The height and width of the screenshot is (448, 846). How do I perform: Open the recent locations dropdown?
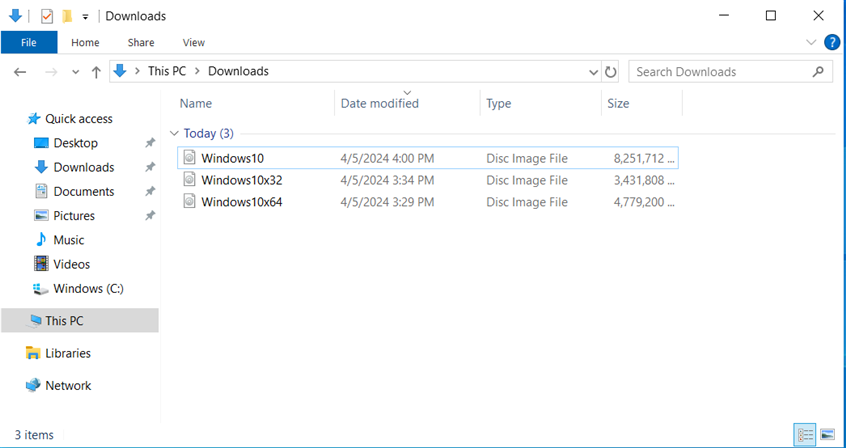pyautogui.click(x=76, y=72)
